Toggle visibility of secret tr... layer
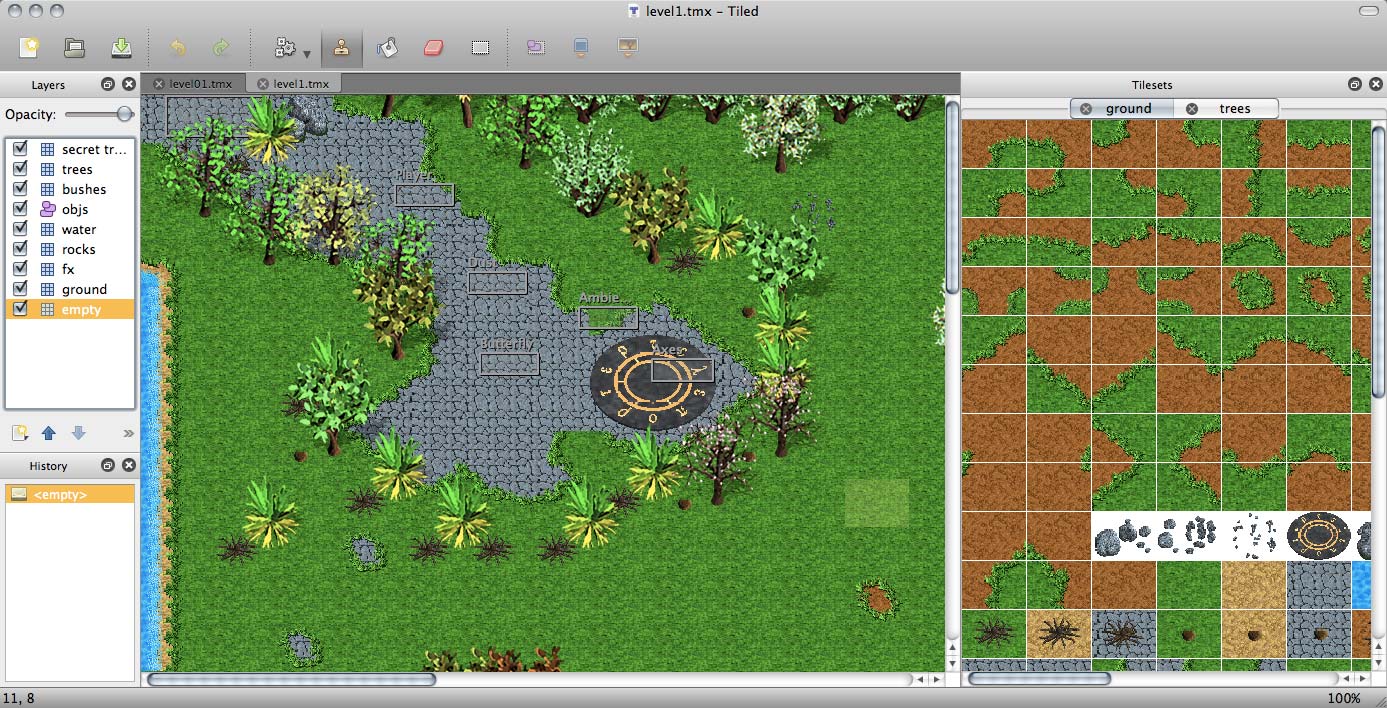1387x708 pixels. coord(20,149)
